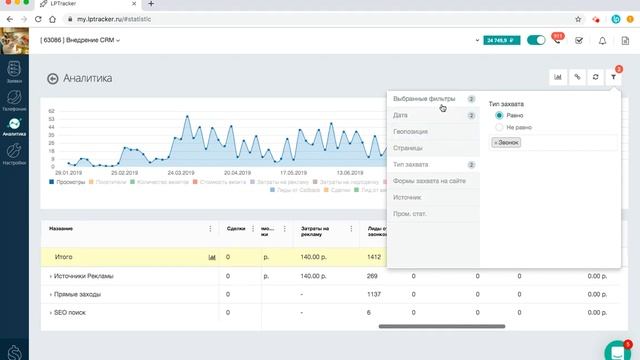Click the dollar icon at sidebar bottom
Image resolution: width=640 pixels, height=360 pixels.
click(x=14, y=352)
